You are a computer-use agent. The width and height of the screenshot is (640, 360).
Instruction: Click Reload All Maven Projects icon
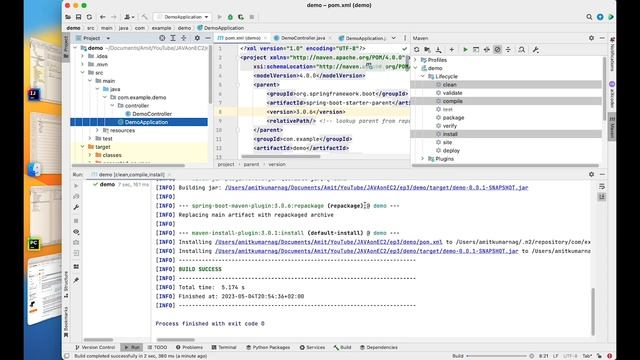[416, 50]
